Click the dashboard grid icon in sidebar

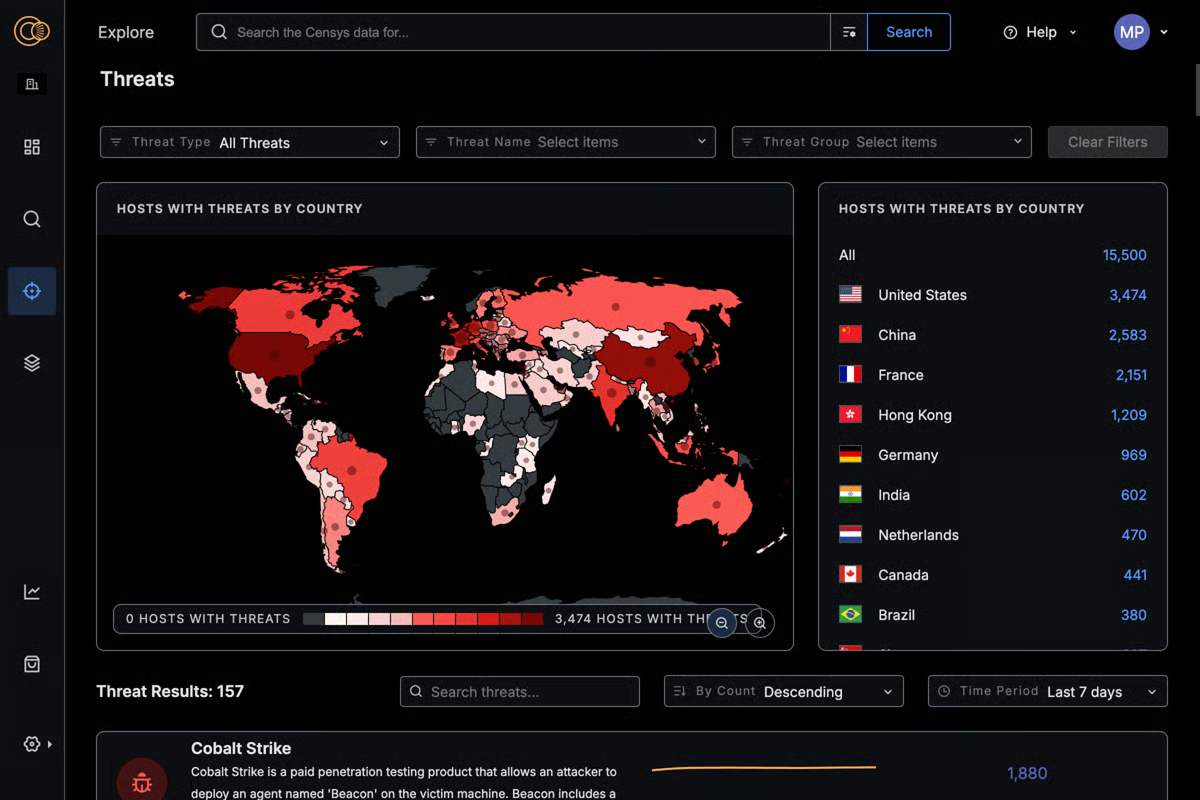click(x=31, y=146)
